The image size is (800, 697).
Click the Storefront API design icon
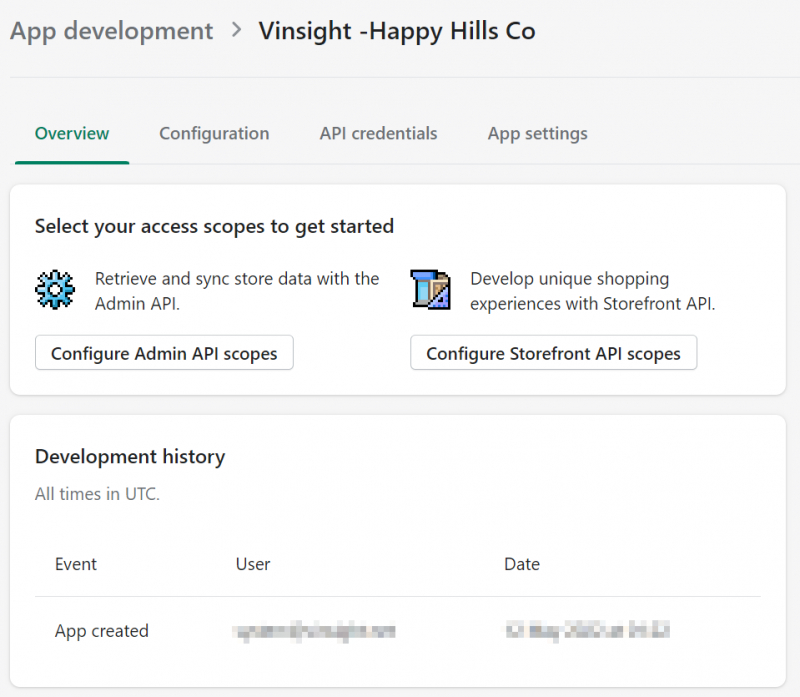click(x=430, y=289)
